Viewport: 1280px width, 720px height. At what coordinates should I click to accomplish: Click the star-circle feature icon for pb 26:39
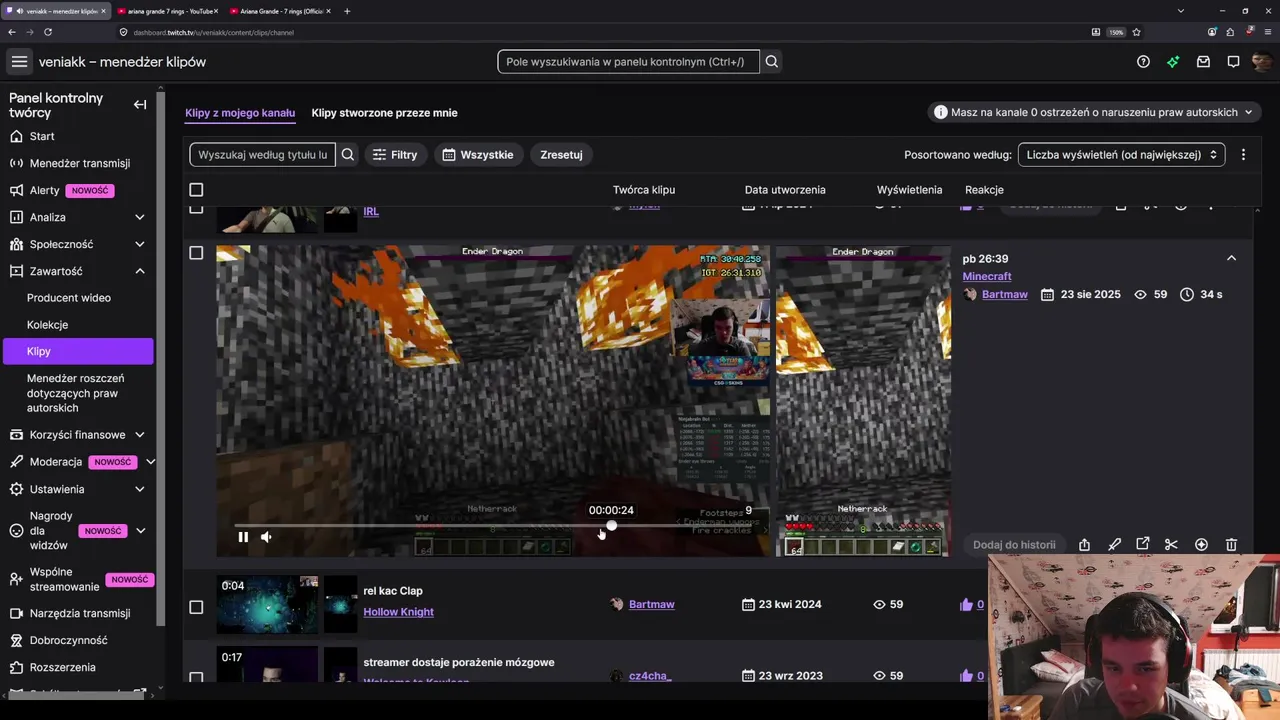[x=1201, y=545]
